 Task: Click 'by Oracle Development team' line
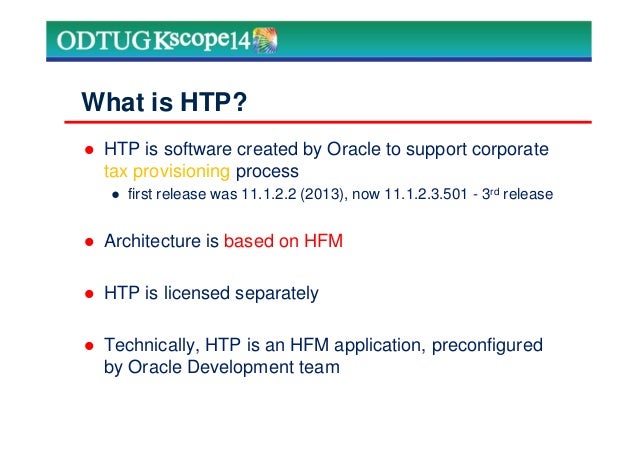point(222,367)
